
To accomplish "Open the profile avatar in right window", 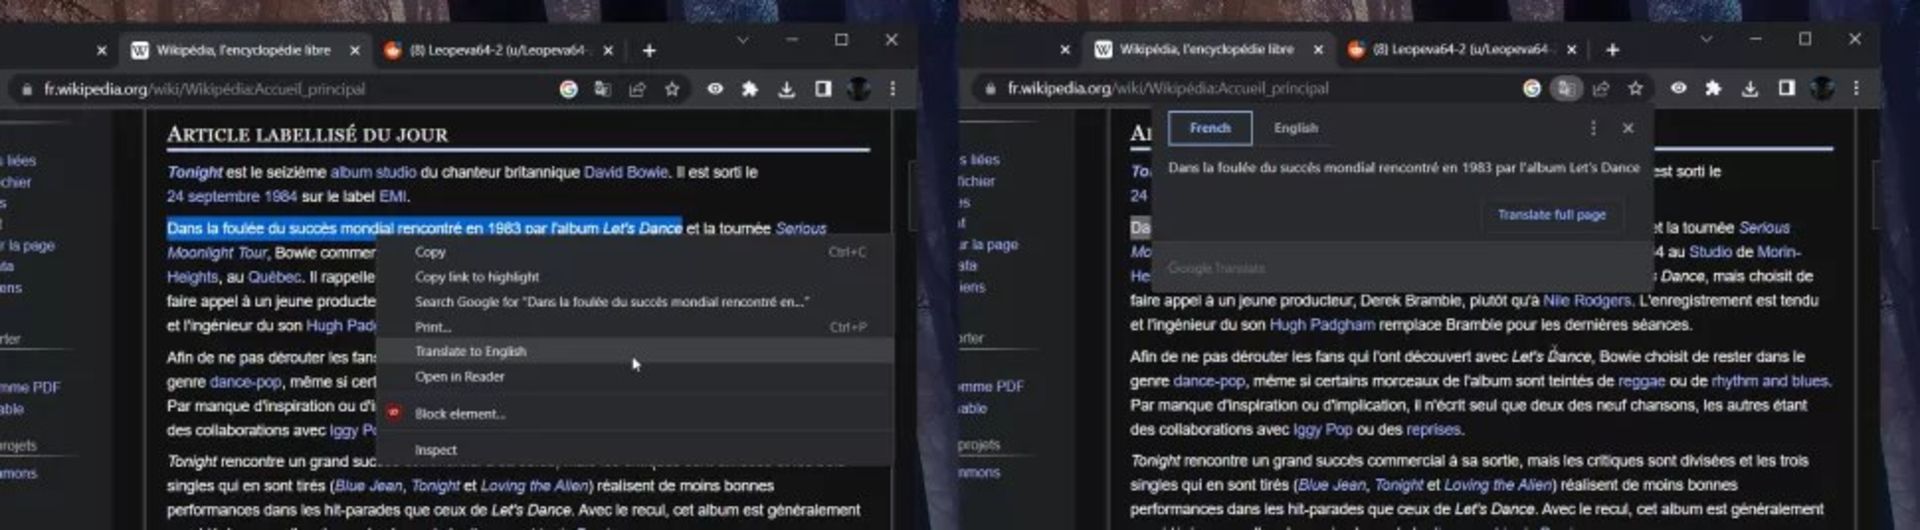I will coord(1822,88).
